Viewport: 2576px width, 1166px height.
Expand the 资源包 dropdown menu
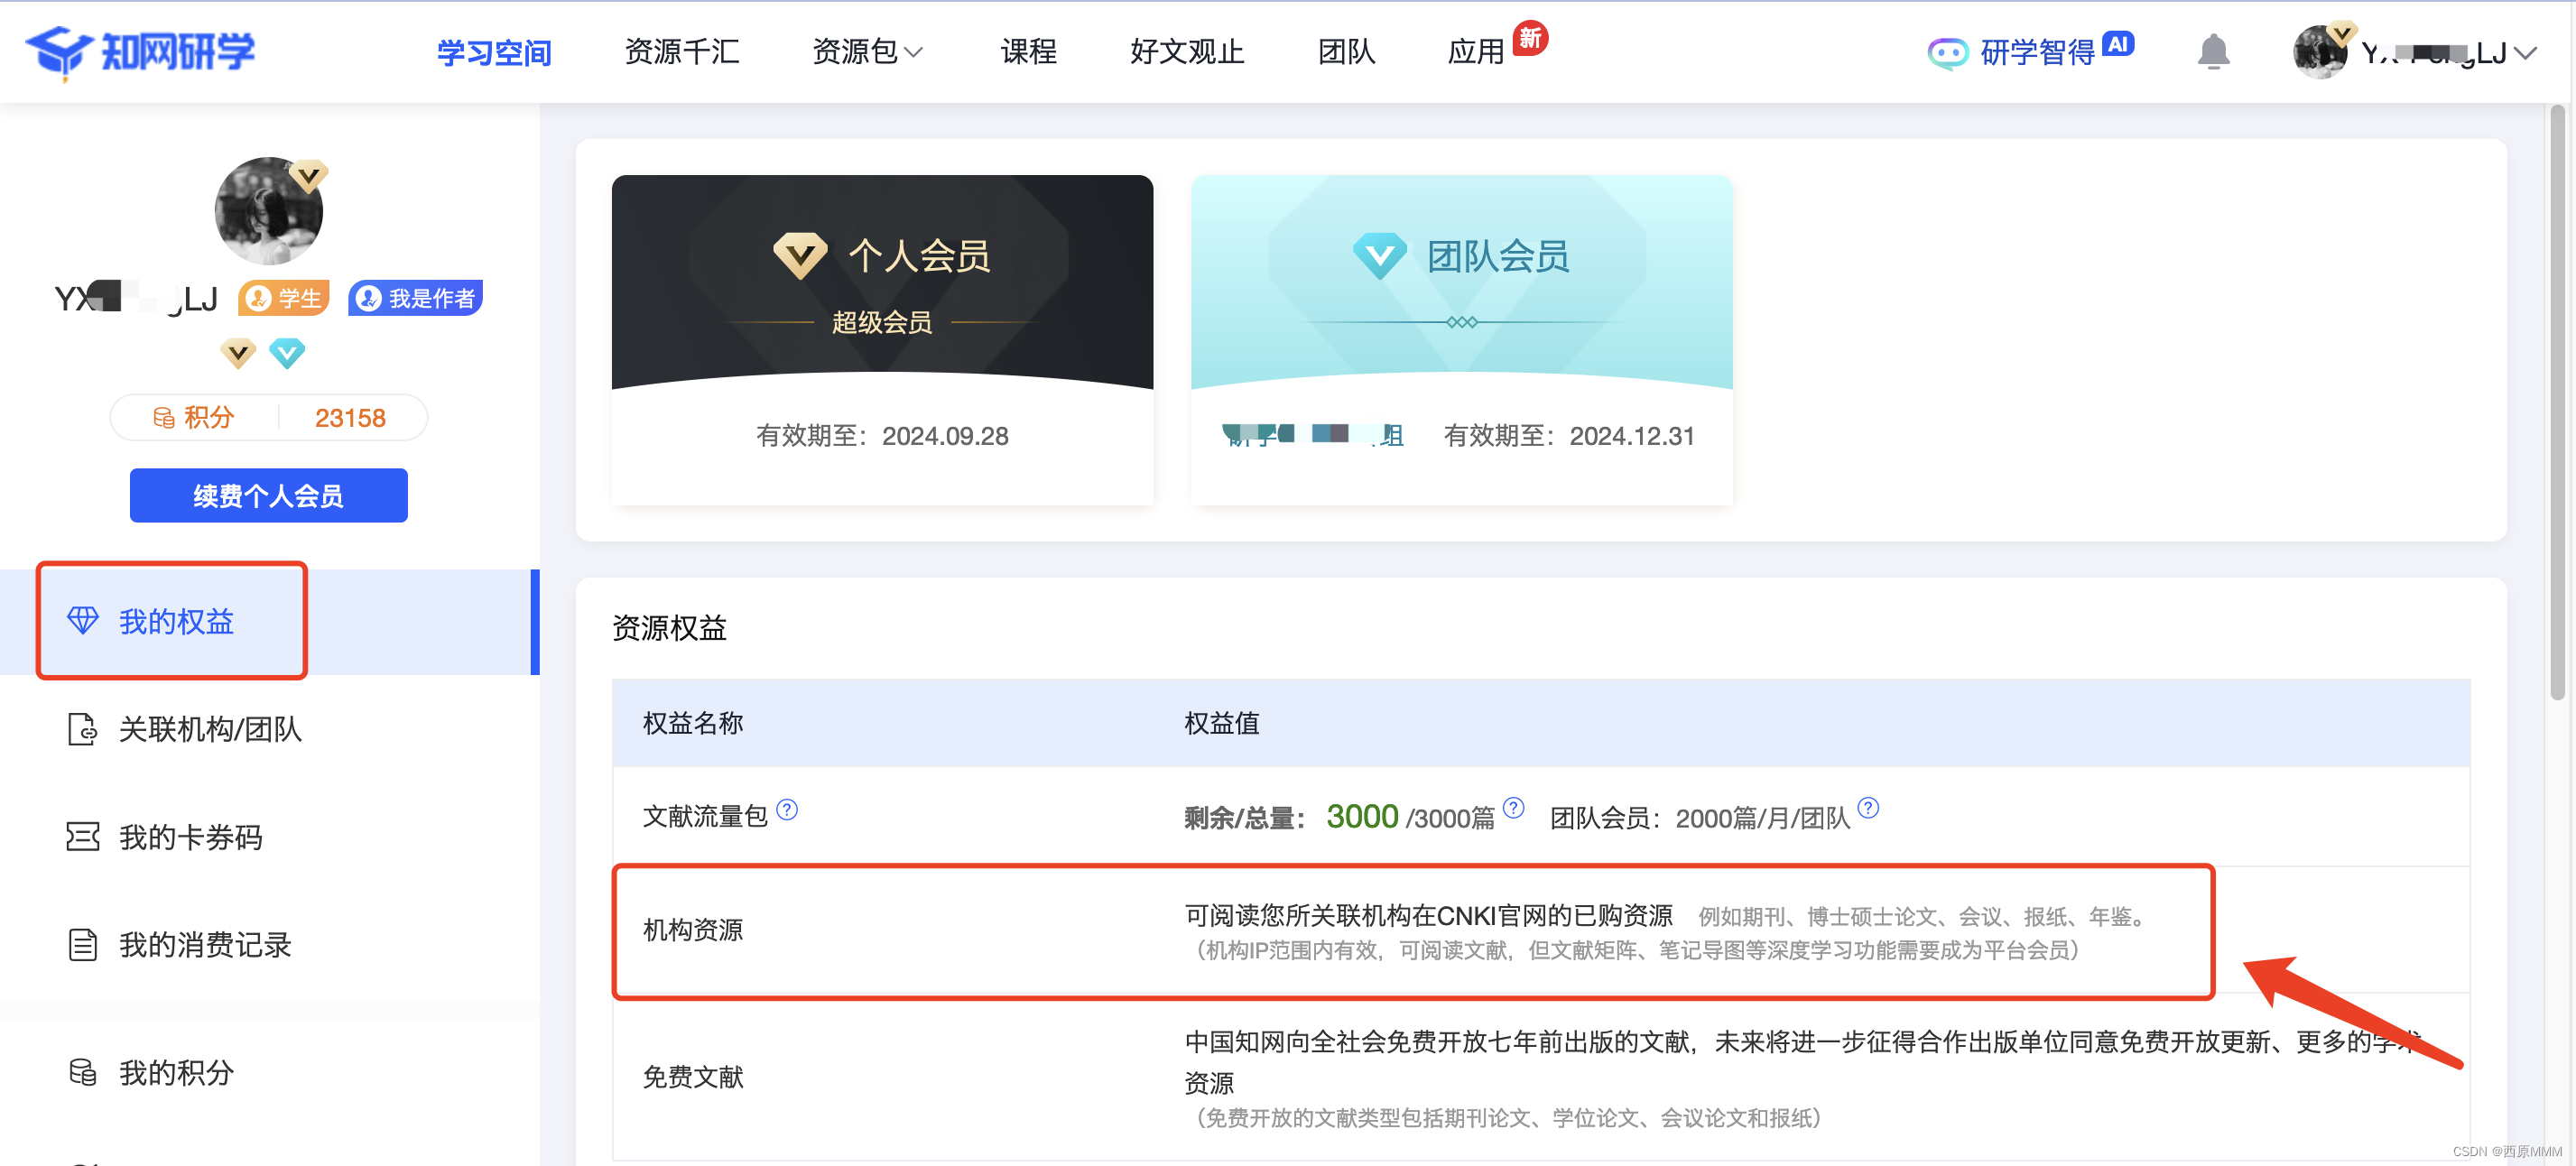tap(866, 52)
